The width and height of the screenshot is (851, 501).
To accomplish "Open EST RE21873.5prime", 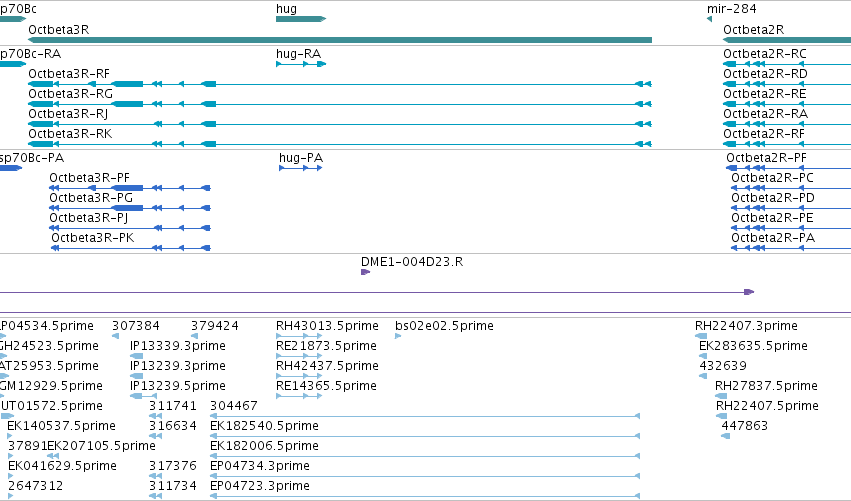I will pos(326,346).
